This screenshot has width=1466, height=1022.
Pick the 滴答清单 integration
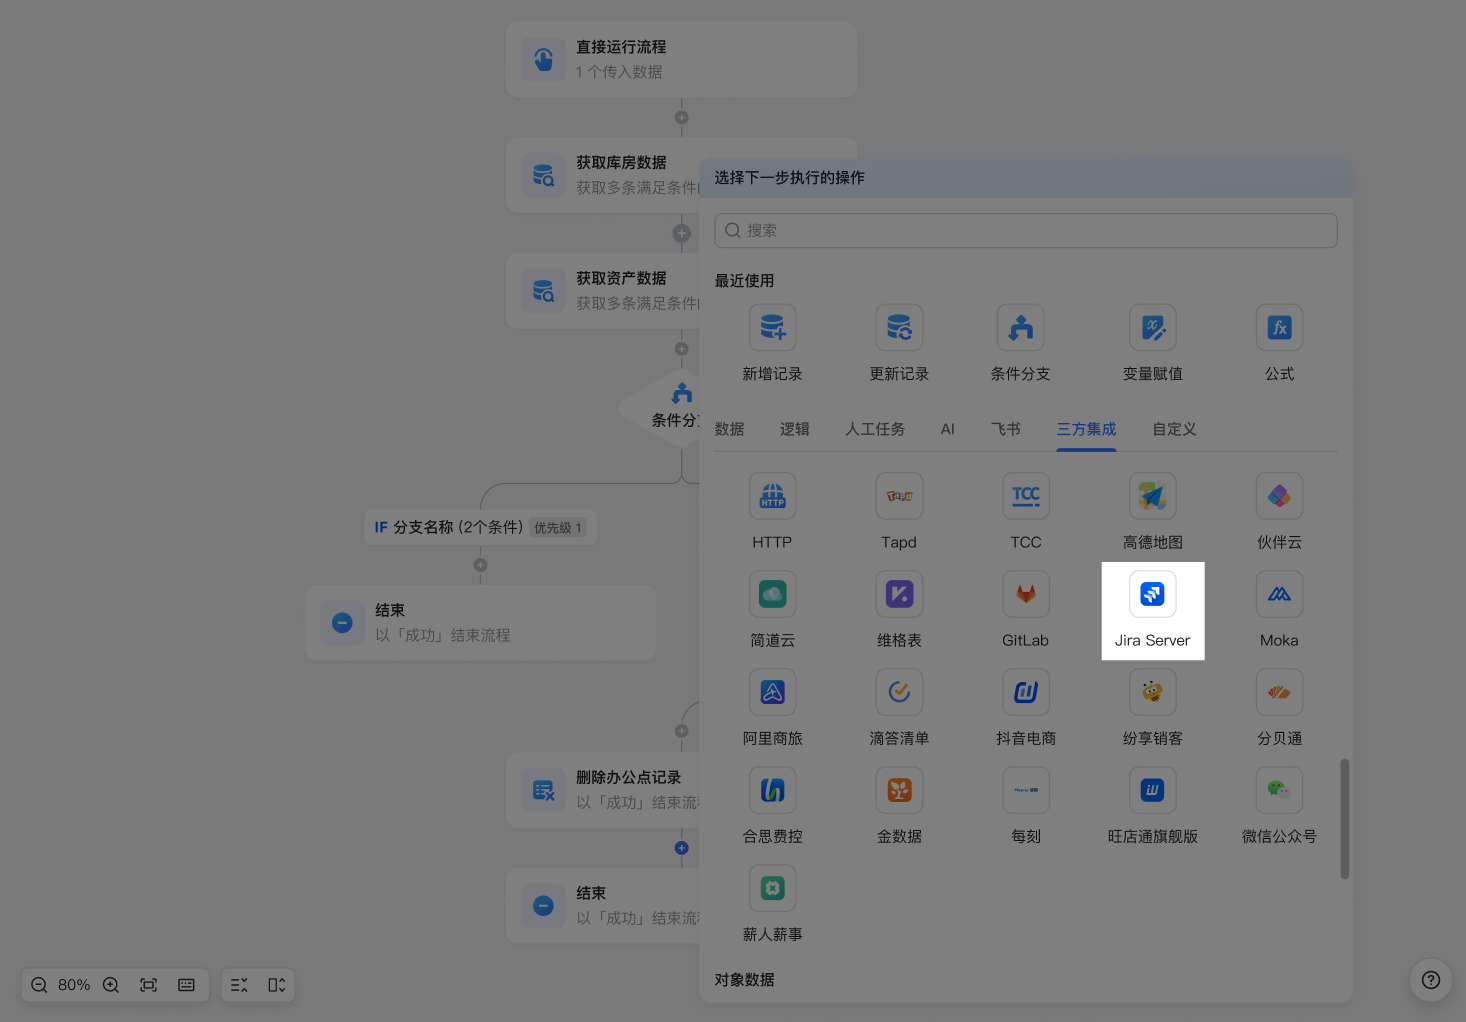(x=899, y=708)
